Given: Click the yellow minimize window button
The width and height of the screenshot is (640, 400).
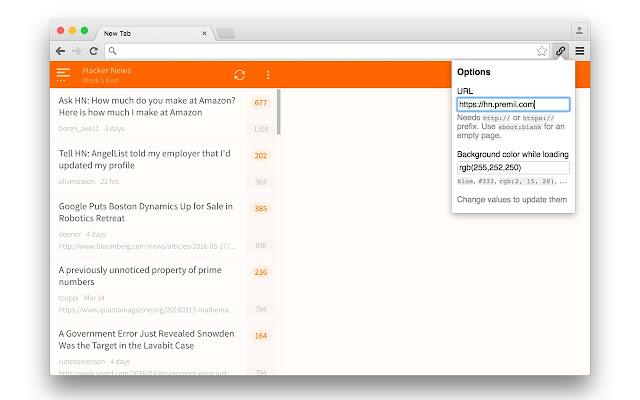Looking at the screenshot, I should coord(72,31).
